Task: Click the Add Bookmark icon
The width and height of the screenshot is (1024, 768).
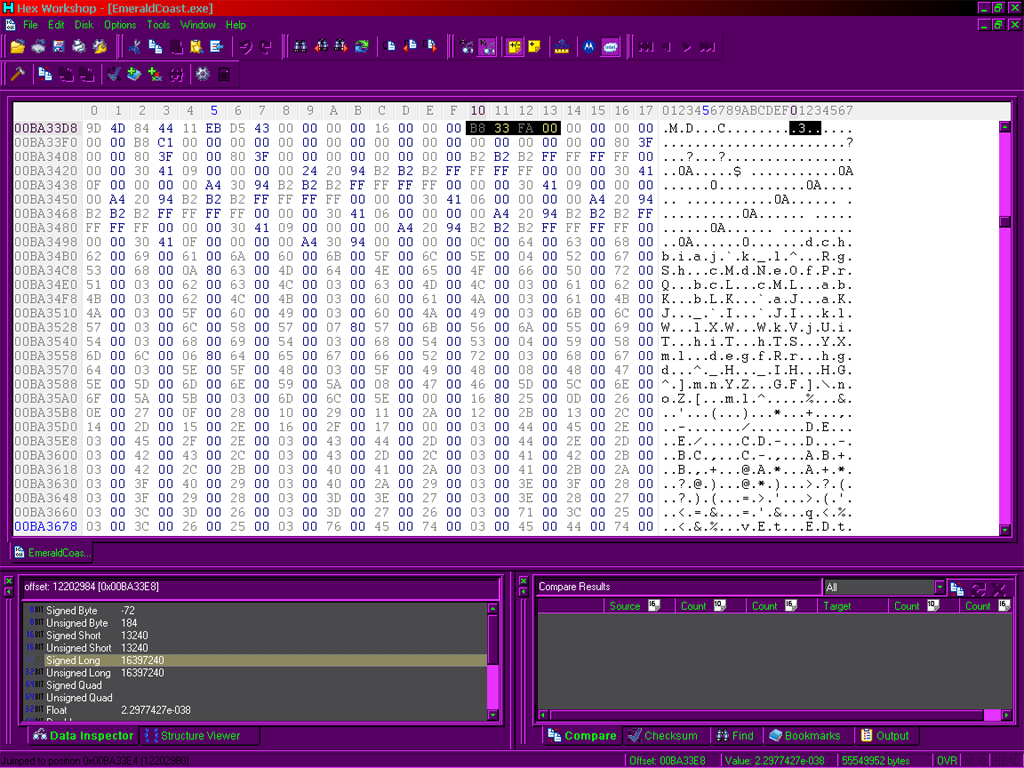Action: click(134, 74)
